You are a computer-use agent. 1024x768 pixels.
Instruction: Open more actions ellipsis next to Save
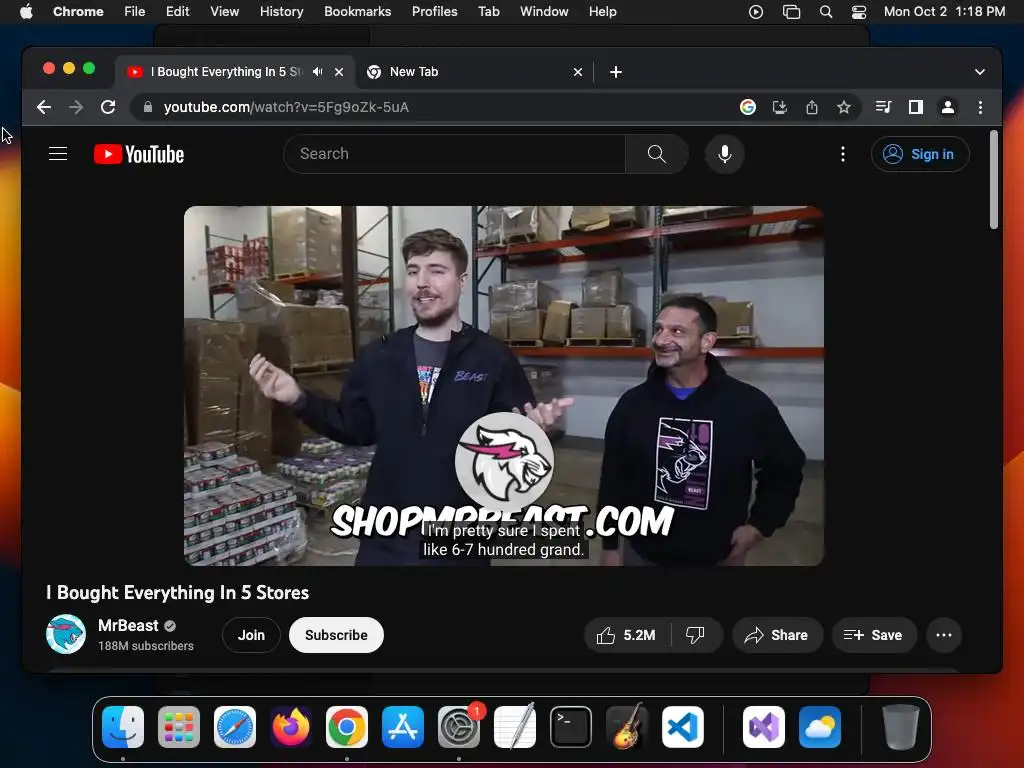(x=944, y=635)
